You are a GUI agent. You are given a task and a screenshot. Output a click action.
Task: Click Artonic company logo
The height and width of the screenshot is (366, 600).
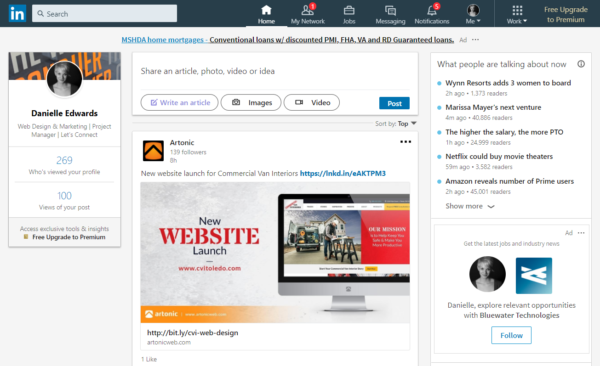(x=153, y=150)
